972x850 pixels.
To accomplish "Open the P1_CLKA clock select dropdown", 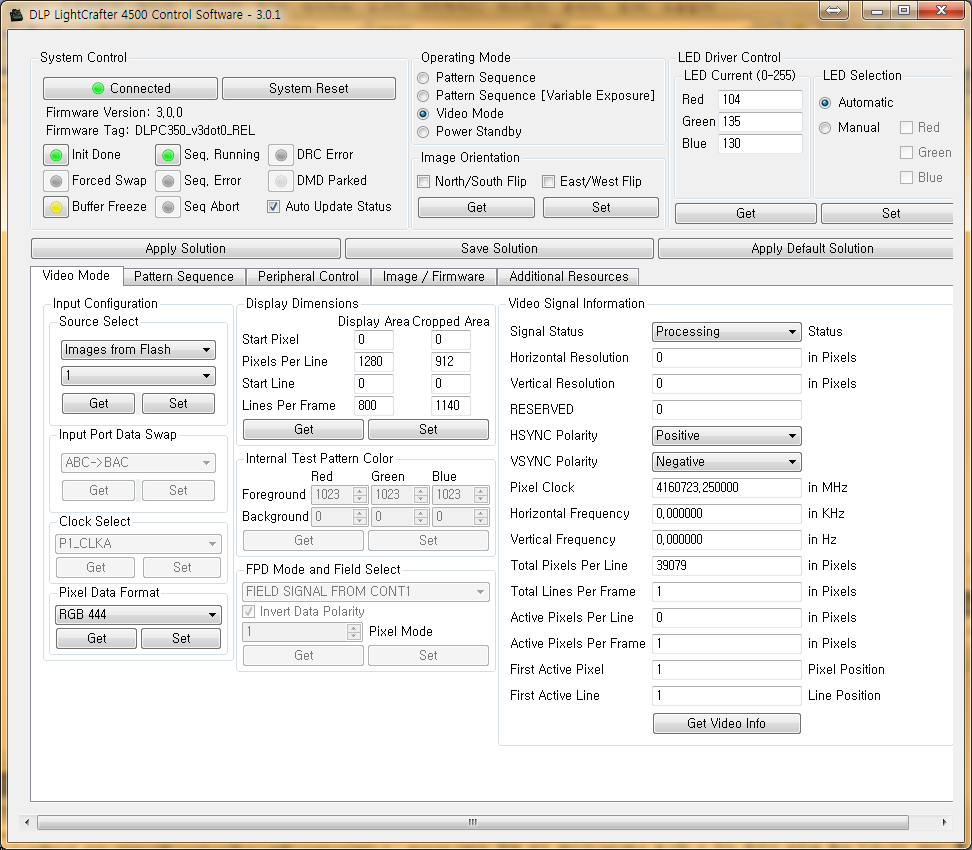I will (x=138, y=544).
